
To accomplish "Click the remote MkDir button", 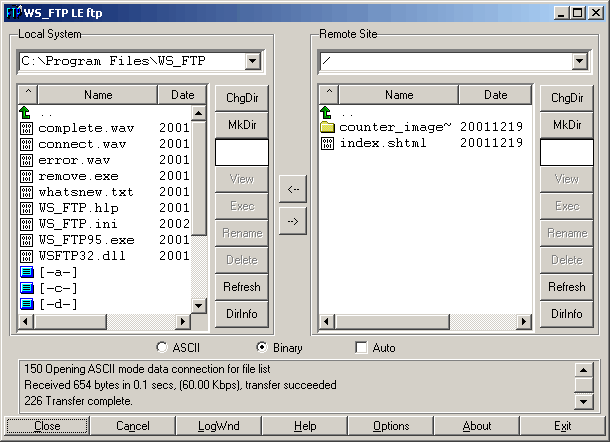I will (567, 125).
